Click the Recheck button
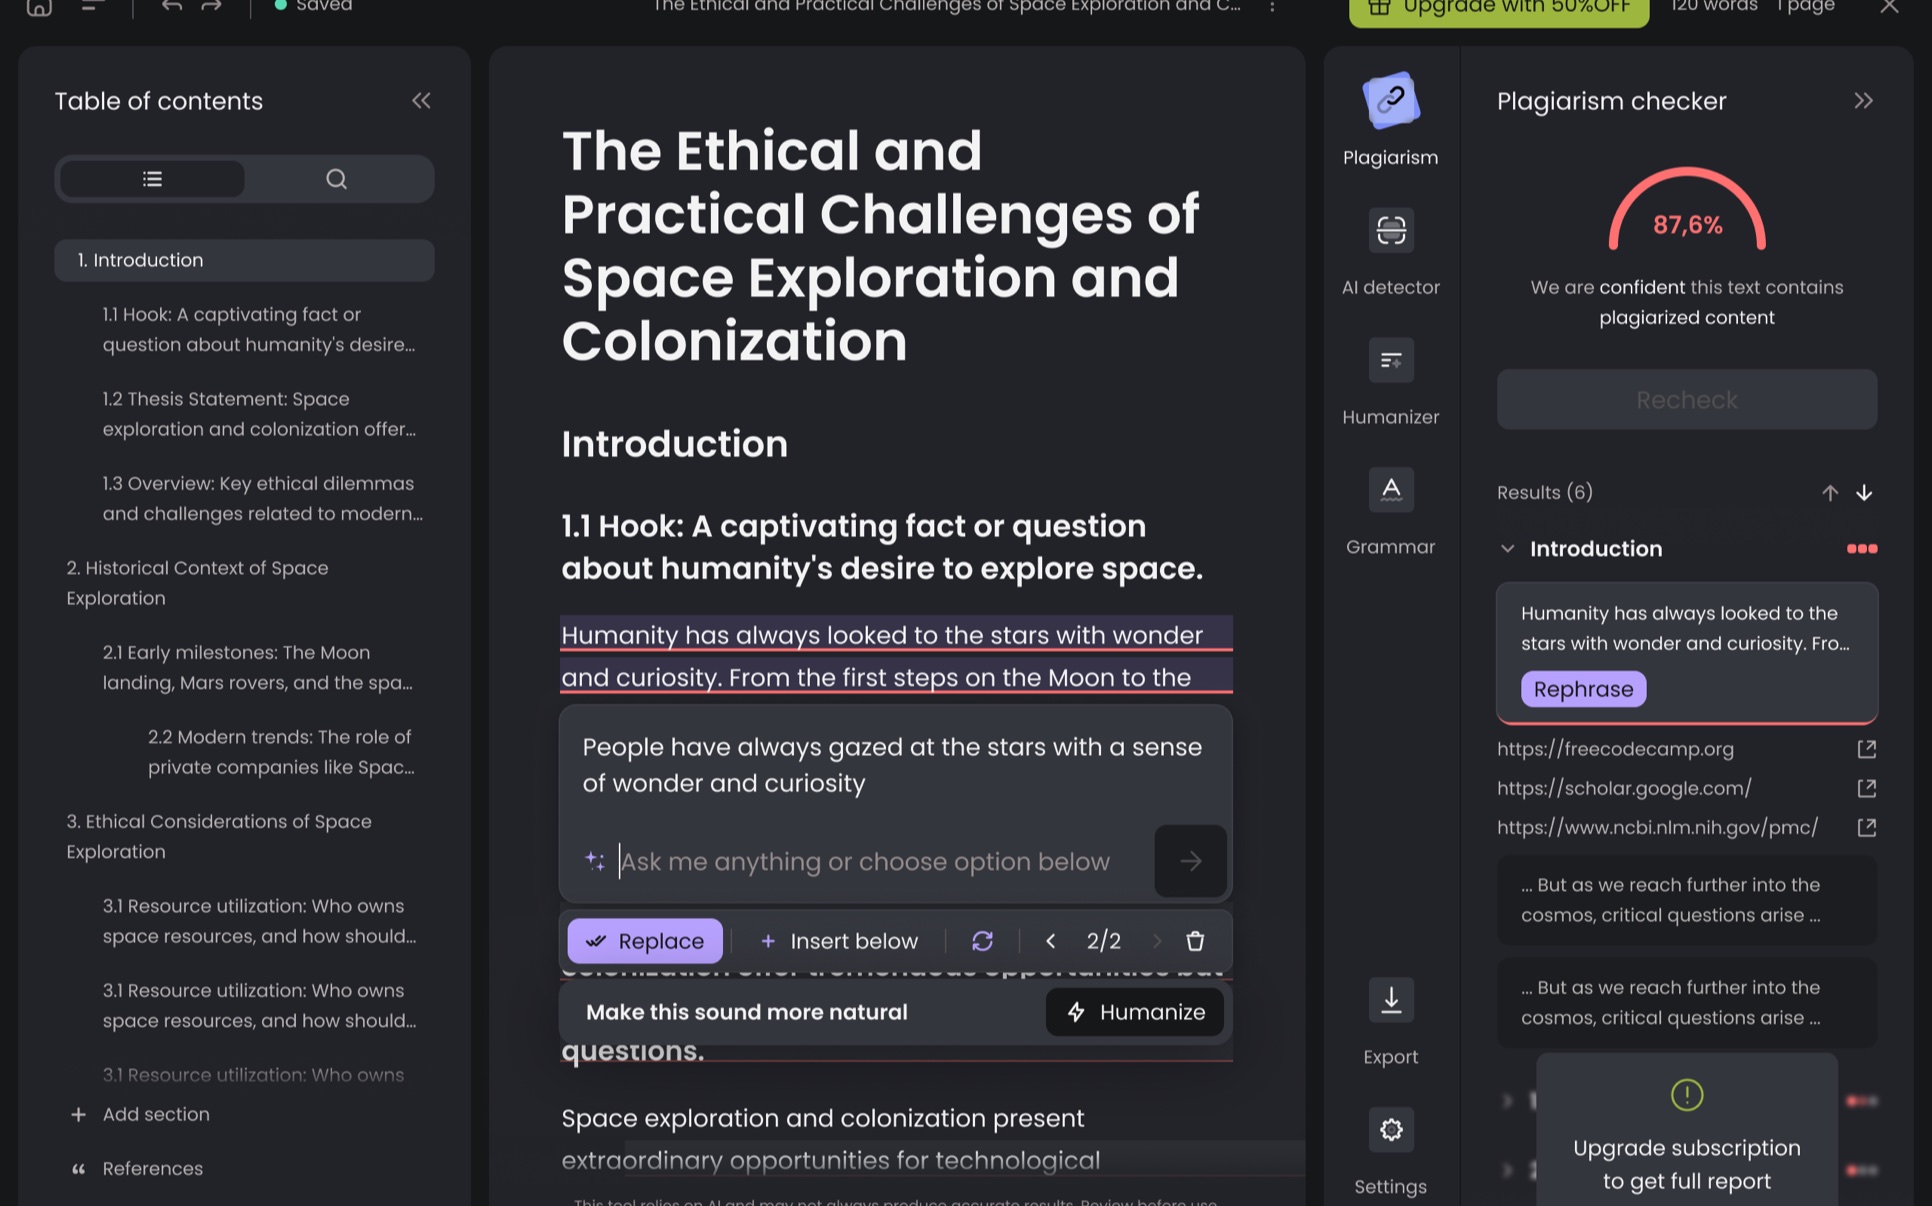Viewport: 1932px width, 1206px height. 1686,400
